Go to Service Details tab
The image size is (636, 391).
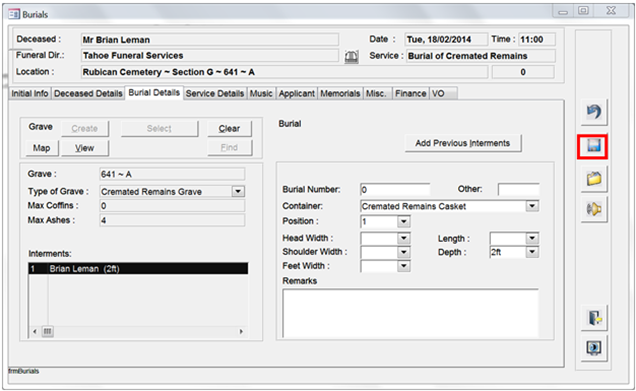[x=215, y=93]
